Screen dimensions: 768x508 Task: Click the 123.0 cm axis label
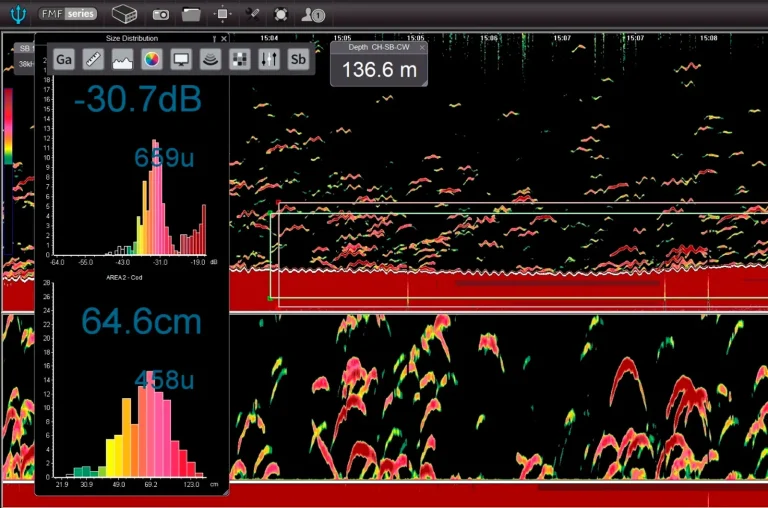(192, 484)
